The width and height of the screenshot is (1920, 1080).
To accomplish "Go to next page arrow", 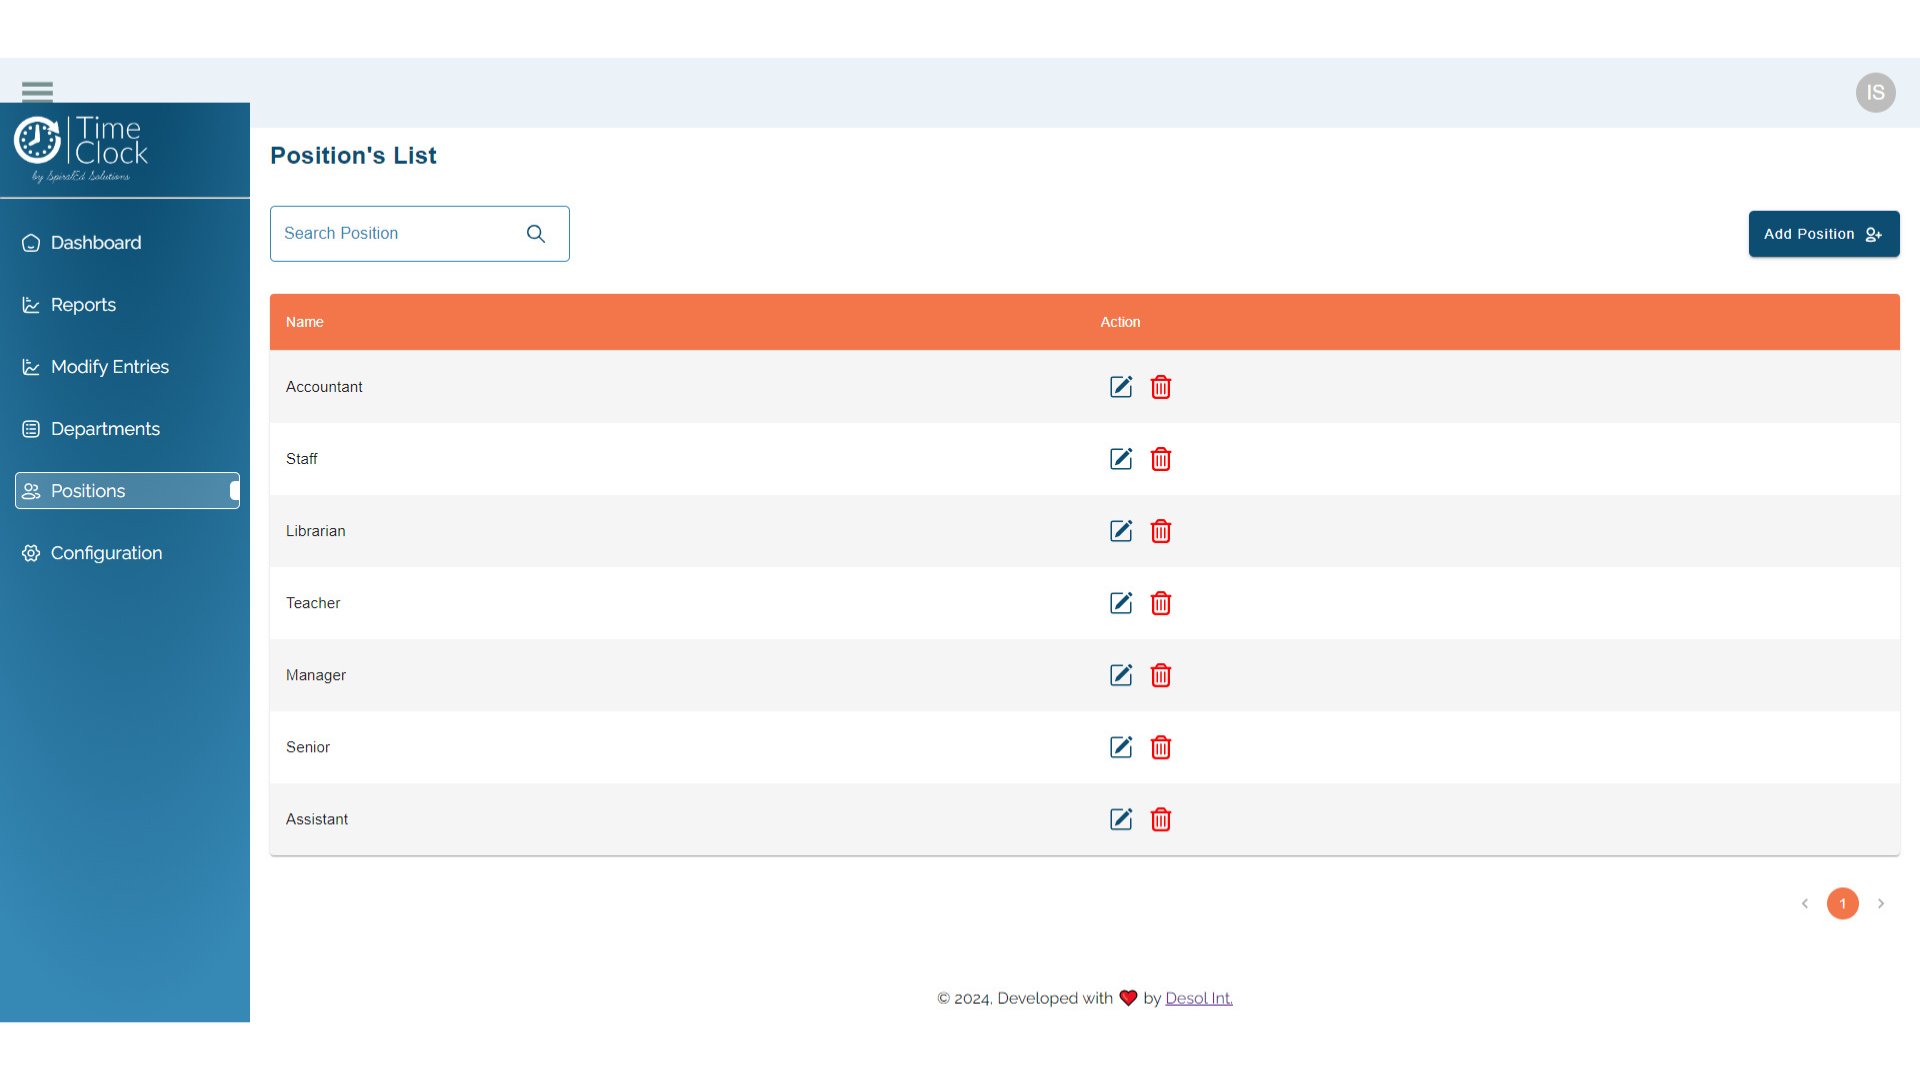I will point(1881,903).
